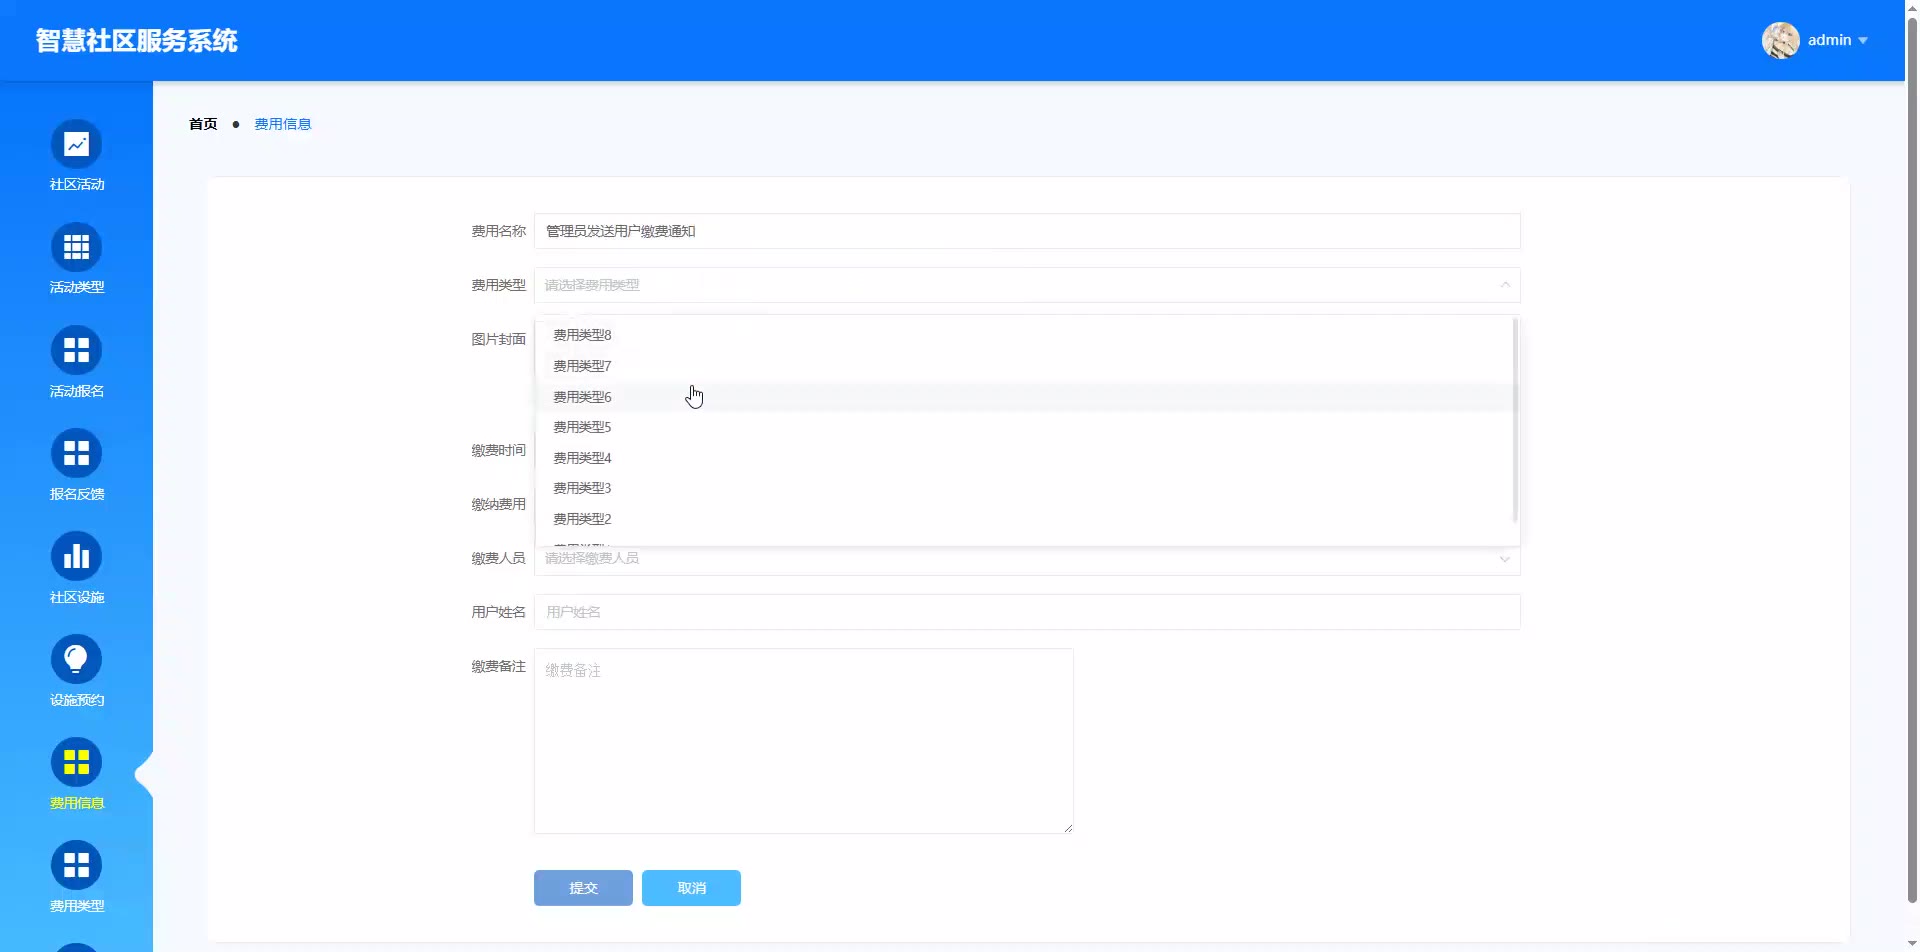The image size is (1920, 952).
Task: Click the 智慧社区服务系统 title
Action: [137, 41]
